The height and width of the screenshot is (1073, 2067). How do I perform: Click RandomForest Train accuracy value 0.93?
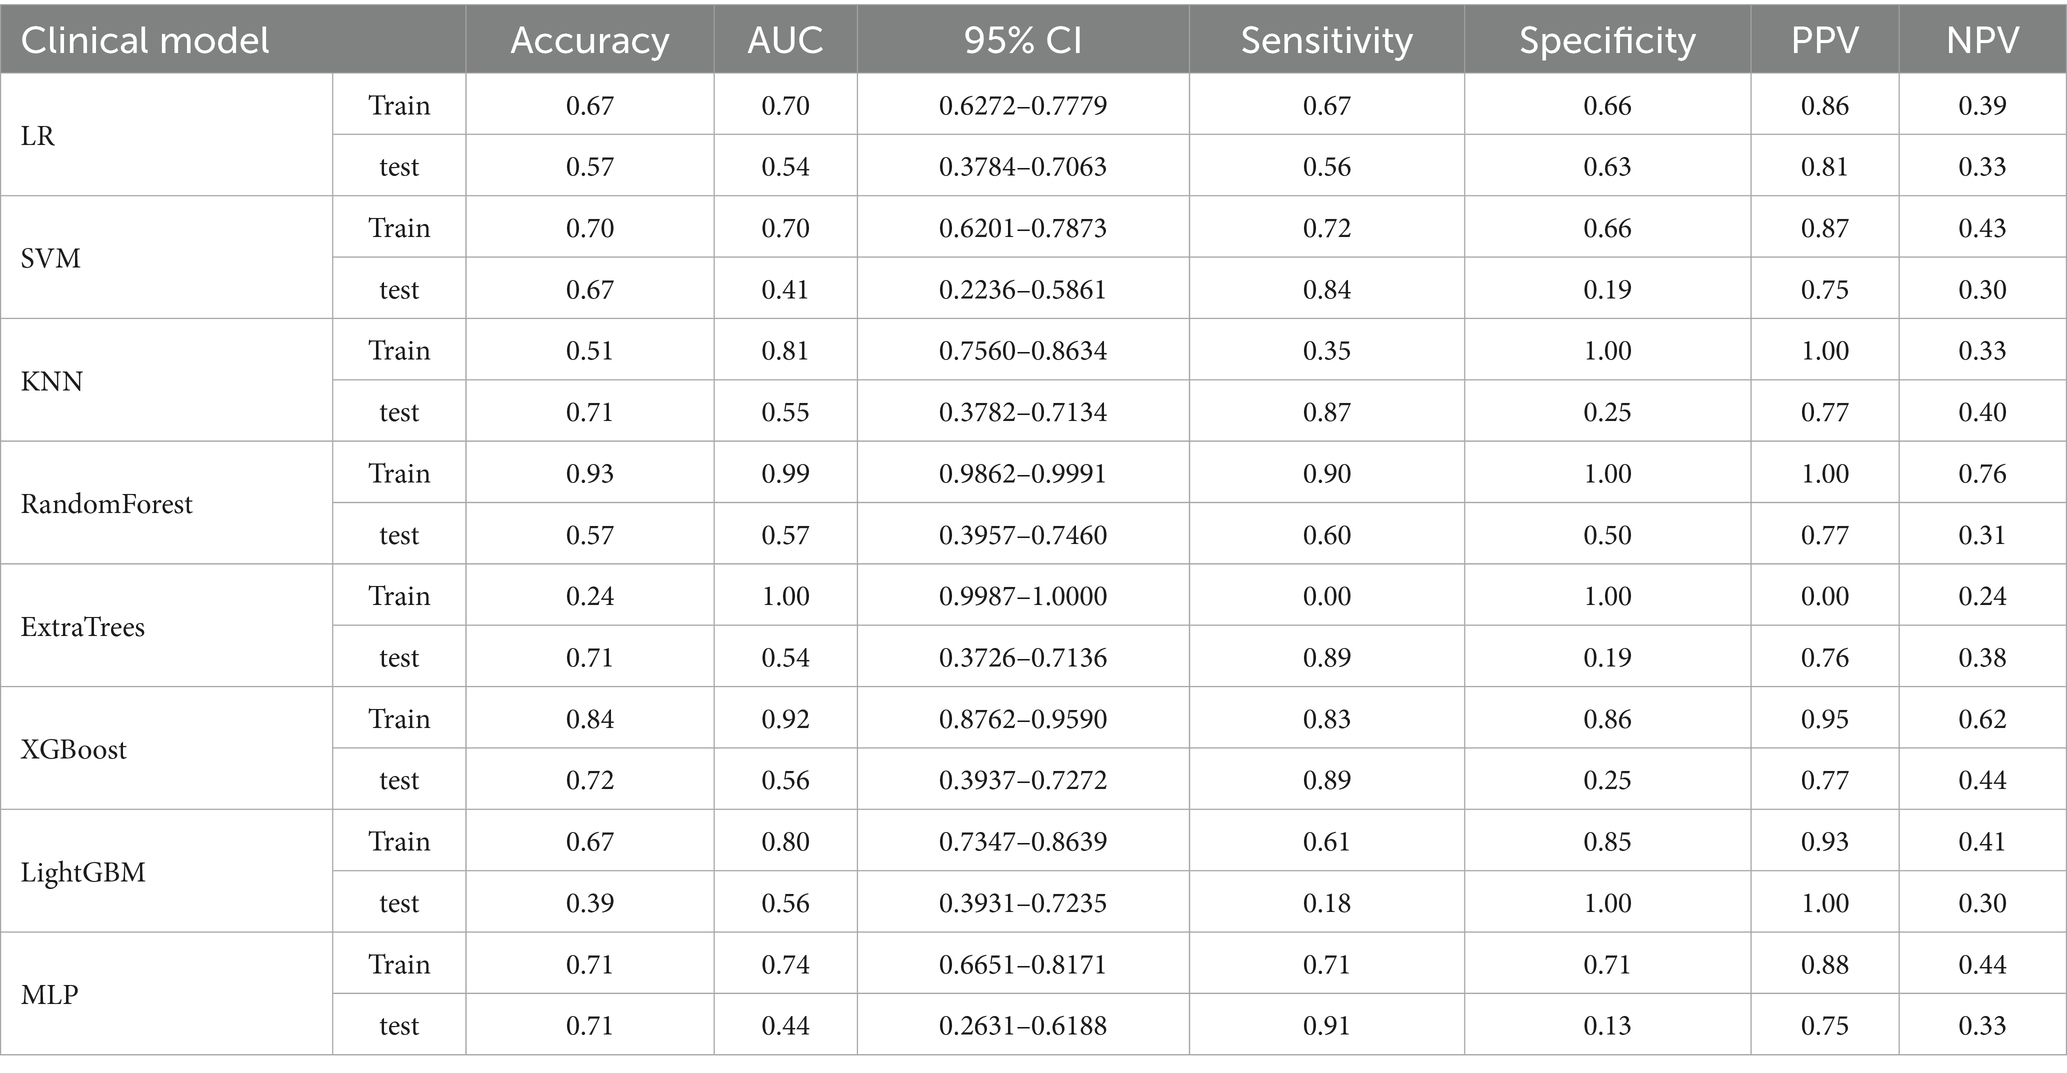point(589,474)
